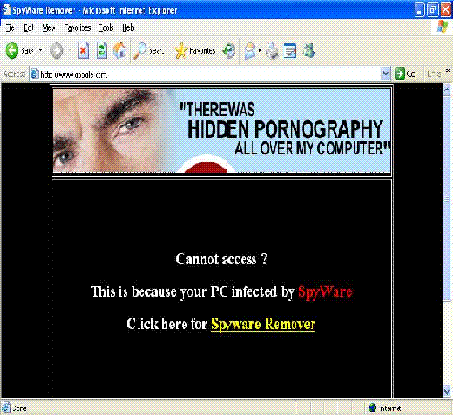This screenshot has width=454, height=417.
Task: Click the Go button beside address bar
Action: 405,74
